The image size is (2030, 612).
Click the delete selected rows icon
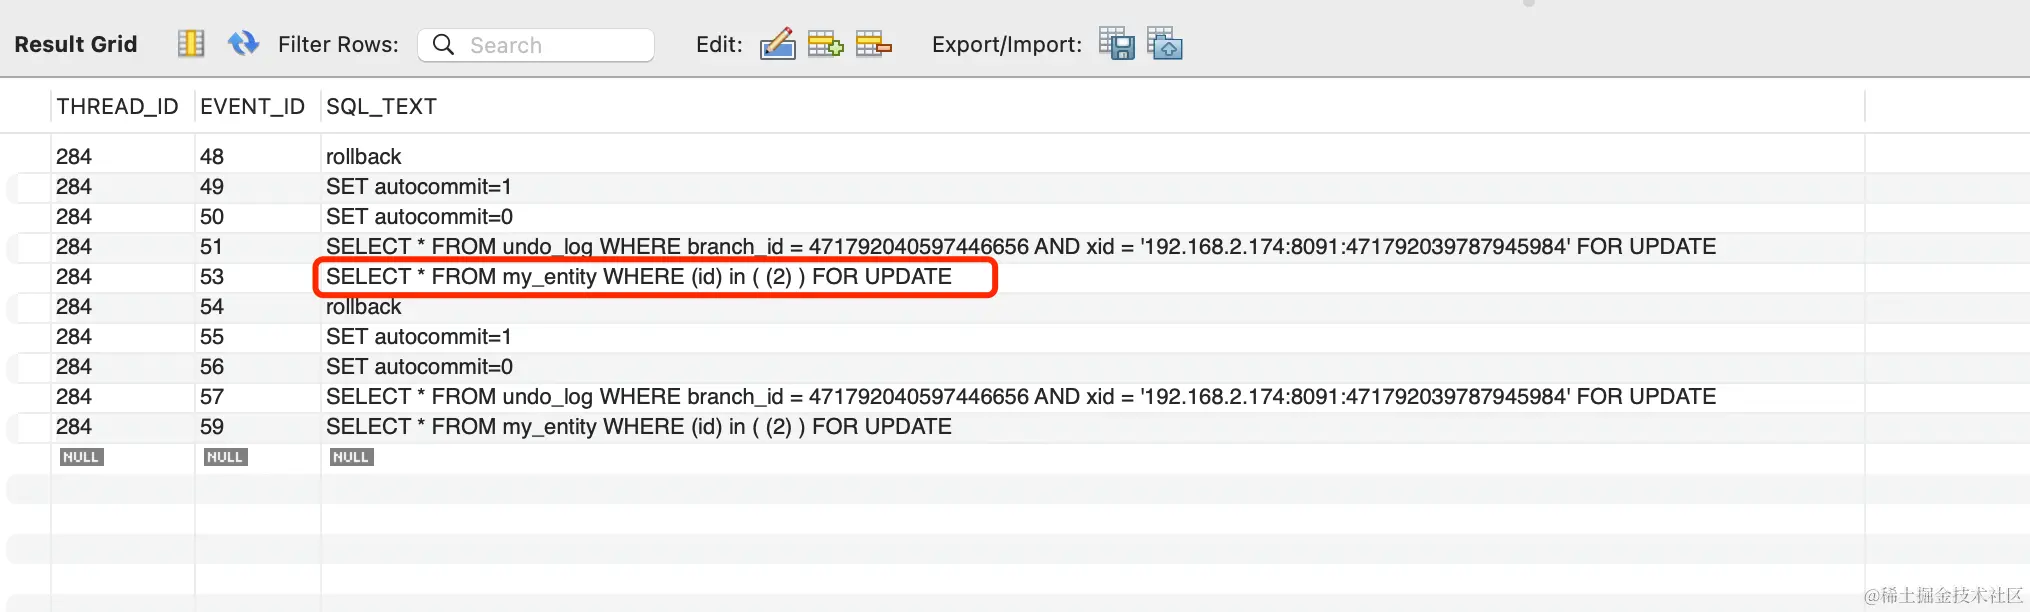(x=873, y=44)
